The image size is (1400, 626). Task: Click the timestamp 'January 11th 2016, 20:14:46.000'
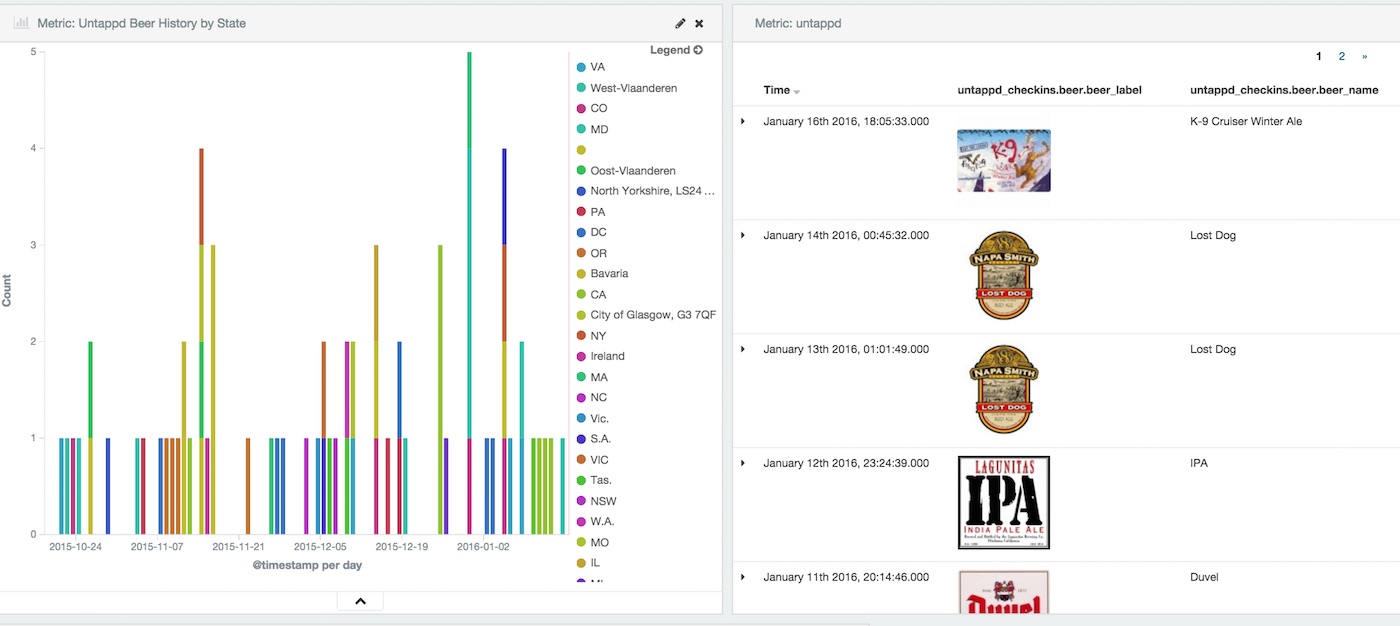846,577
